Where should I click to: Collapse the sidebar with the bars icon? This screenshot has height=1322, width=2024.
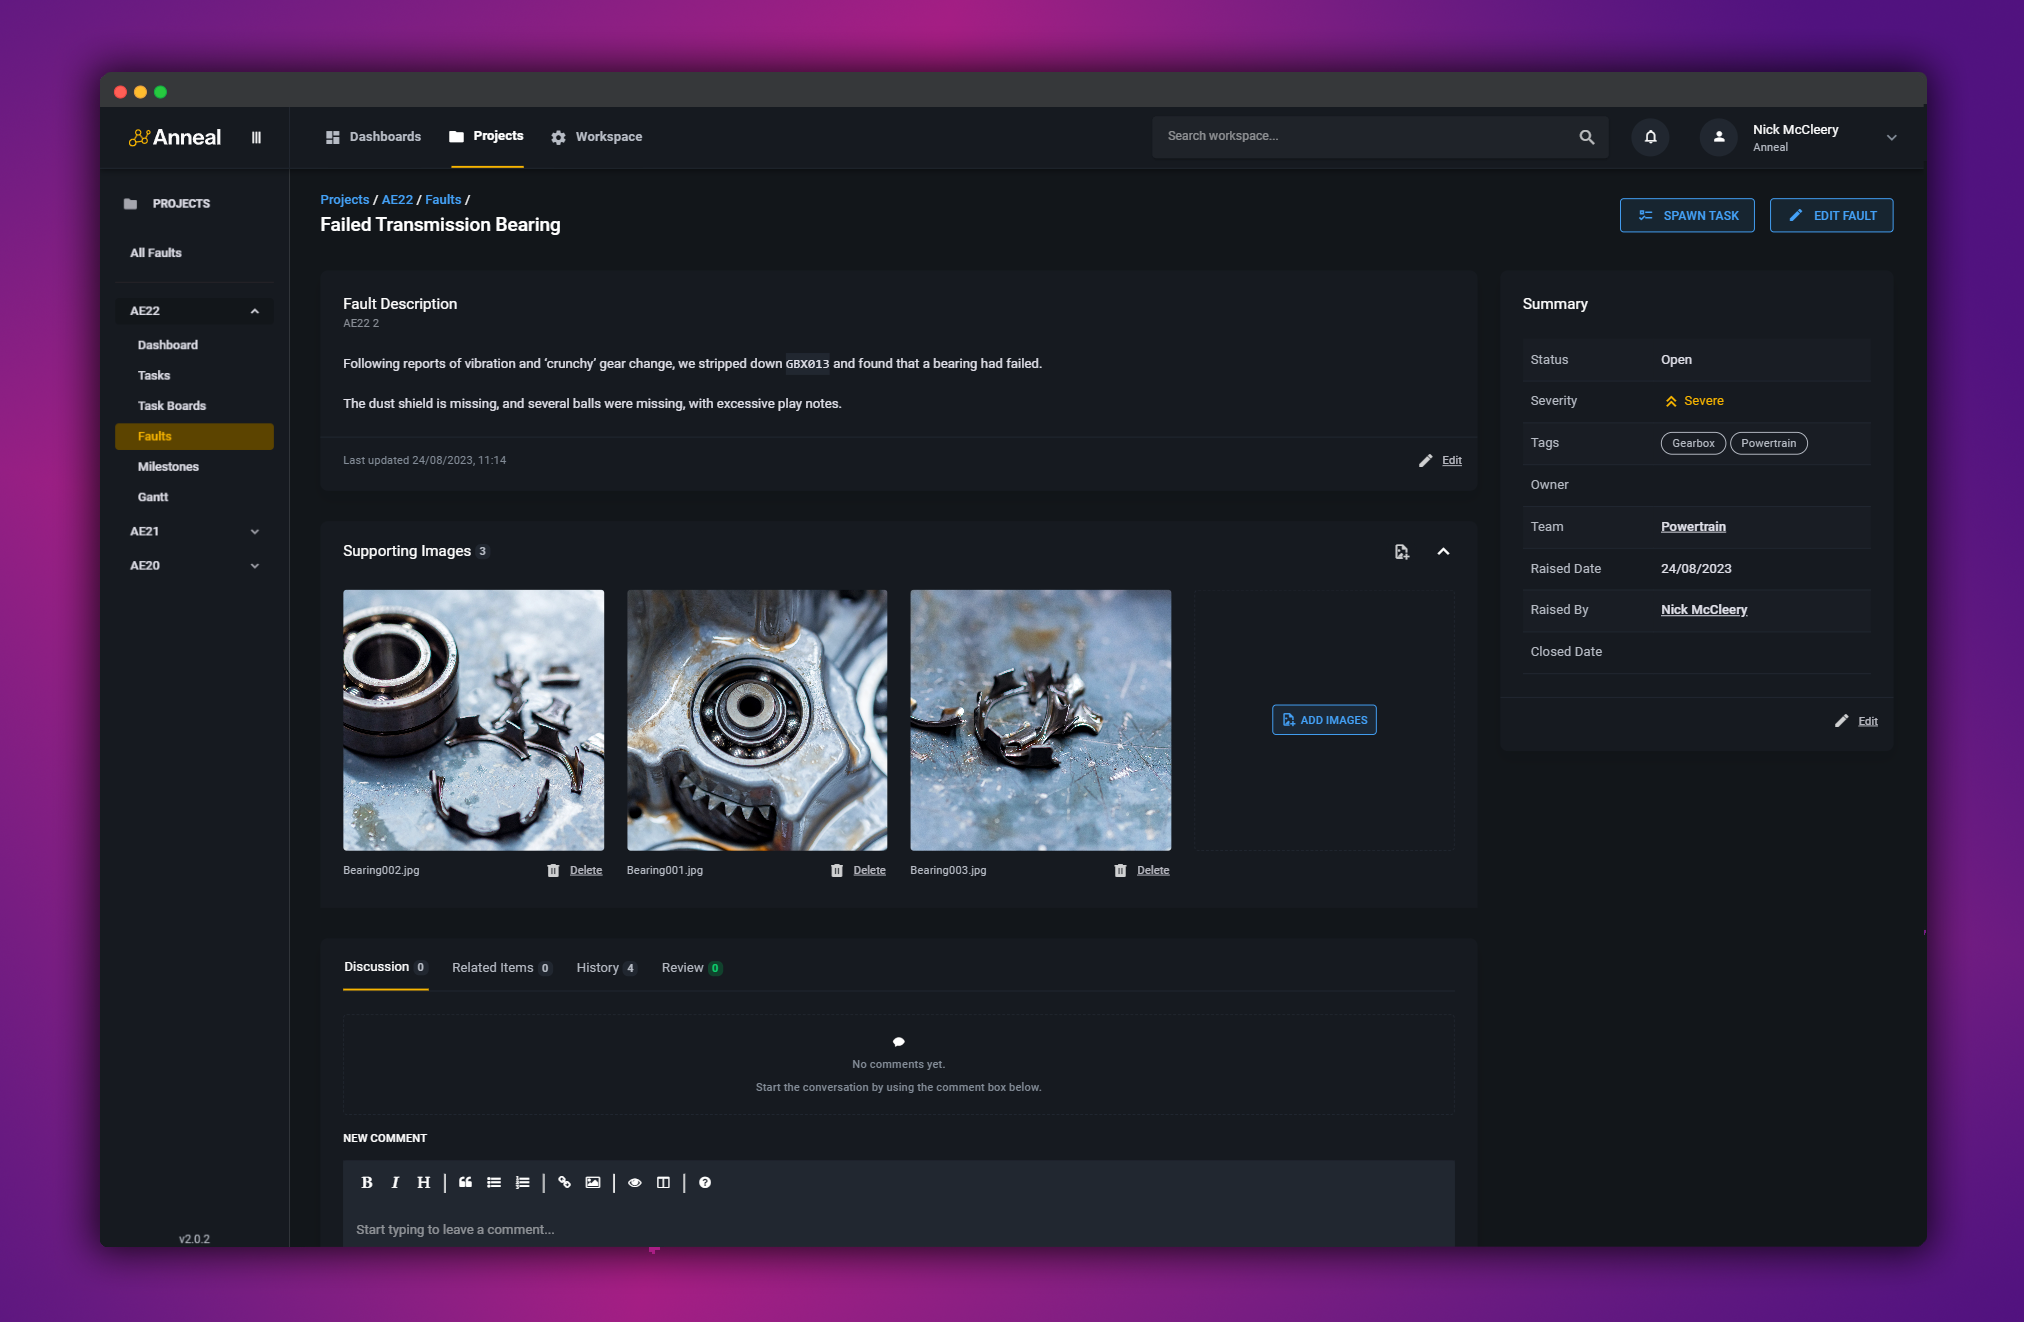click(x=256, y=137)
